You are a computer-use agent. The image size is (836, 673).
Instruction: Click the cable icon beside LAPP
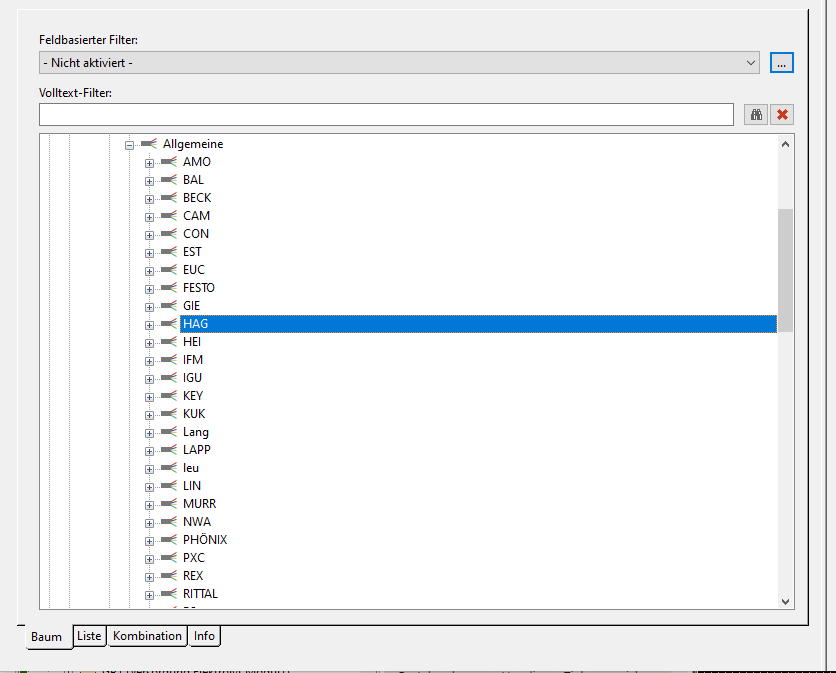(169, 450)
